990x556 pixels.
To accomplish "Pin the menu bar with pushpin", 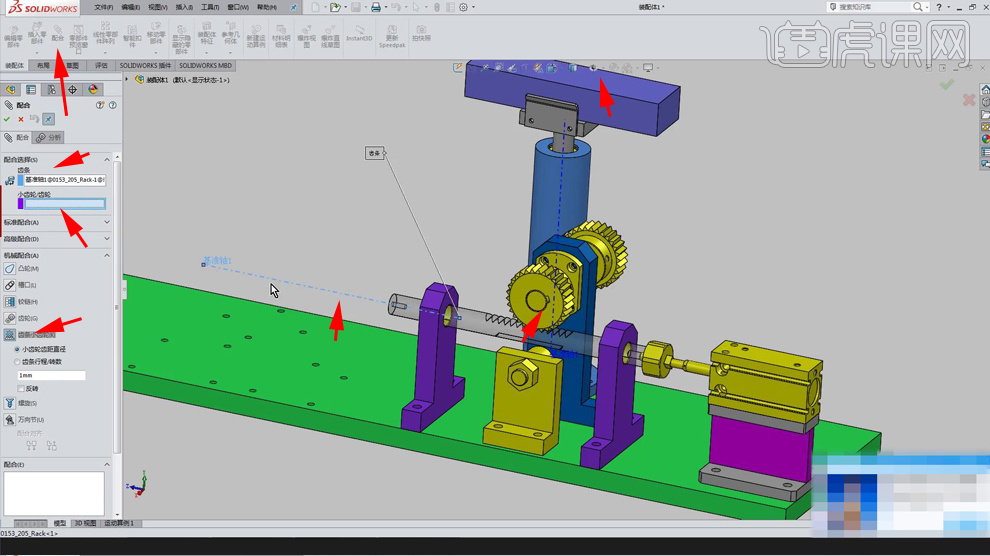I will pyautogui.click(x=294, y=7).
